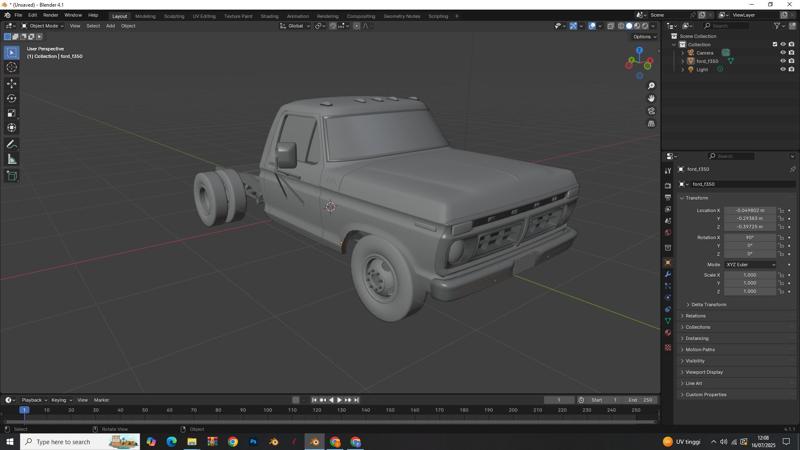The width and height of the screenshot is (800, 450).
Task: Toggle show overlays button
Action: 592,26
